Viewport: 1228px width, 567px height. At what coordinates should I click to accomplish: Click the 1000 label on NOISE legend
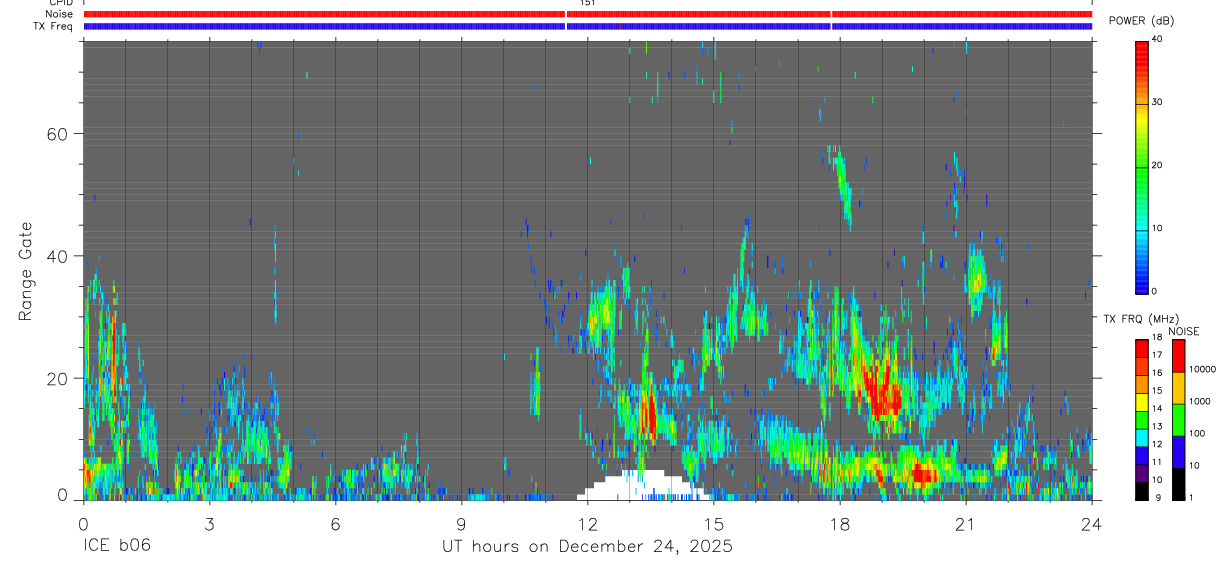[1200, 401]
